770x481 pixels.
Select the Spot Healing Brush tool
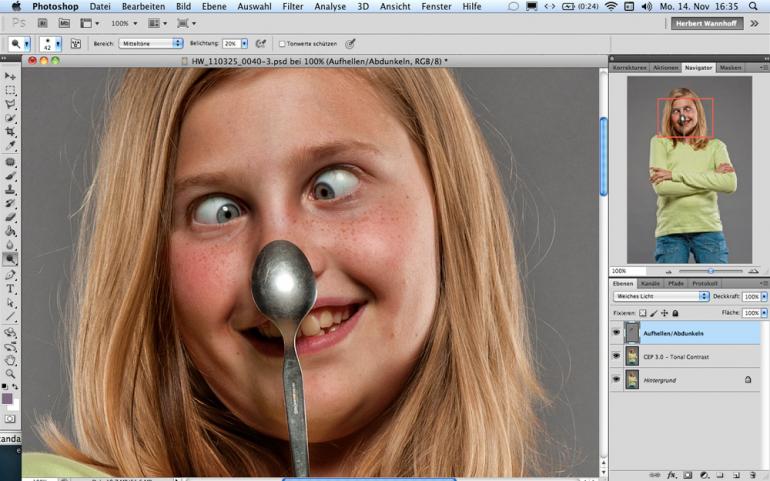click(10, 162)
